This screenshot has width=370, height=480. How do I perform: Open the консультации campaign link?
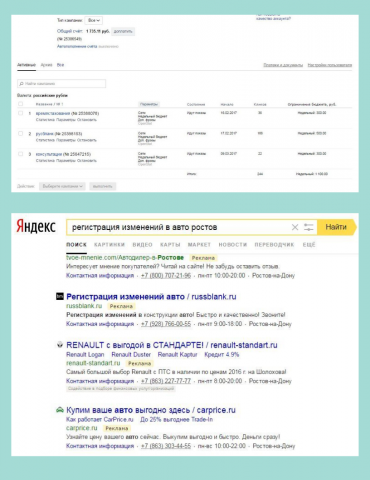coord(49,154)
